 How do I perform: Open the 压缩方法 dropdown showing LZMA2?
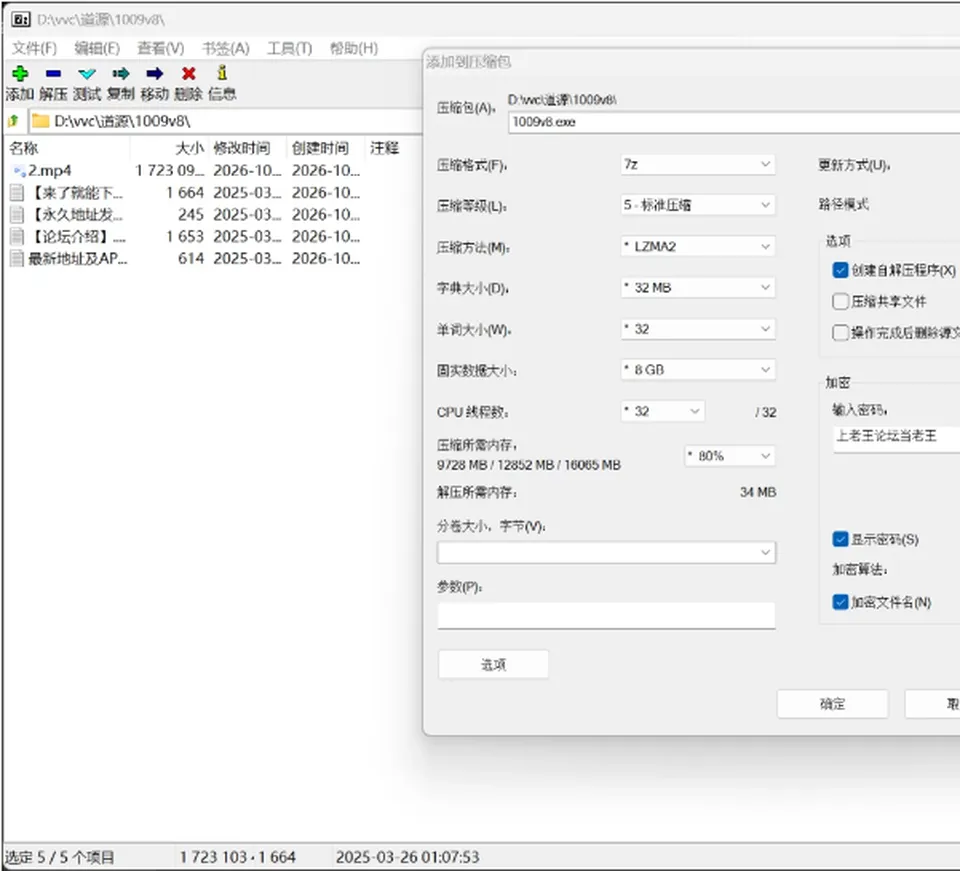(698, 247)
